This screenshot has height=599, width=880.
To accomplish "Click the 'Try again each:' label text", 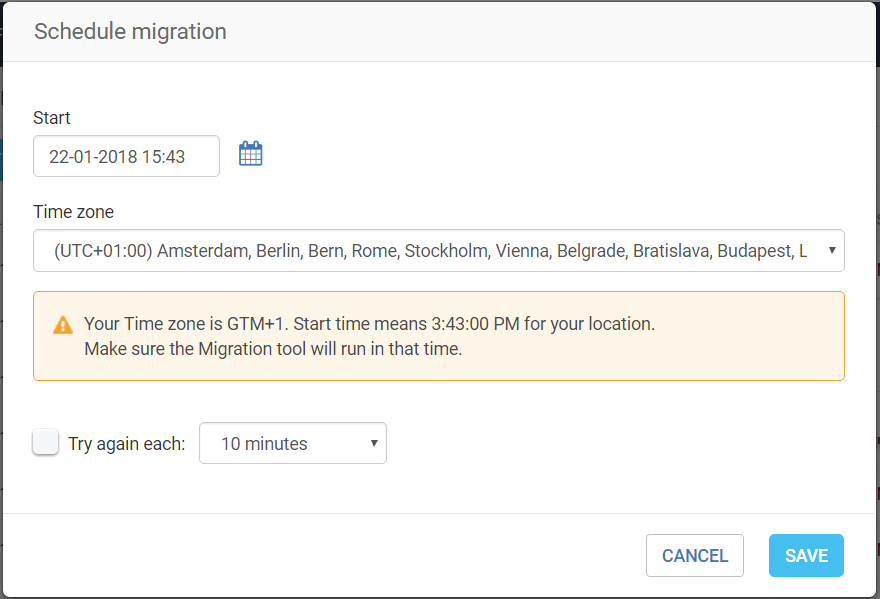I will tap(127, 444).
